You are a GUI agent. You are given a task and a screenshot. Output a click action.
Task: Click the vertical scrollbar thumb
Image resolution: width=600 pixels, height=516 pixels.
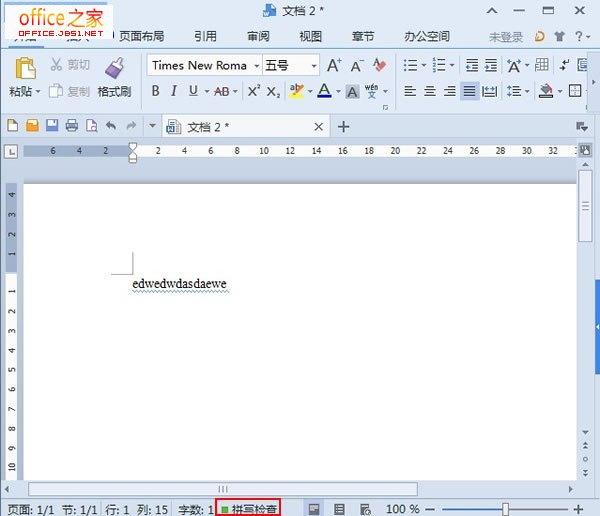point(585,206)
